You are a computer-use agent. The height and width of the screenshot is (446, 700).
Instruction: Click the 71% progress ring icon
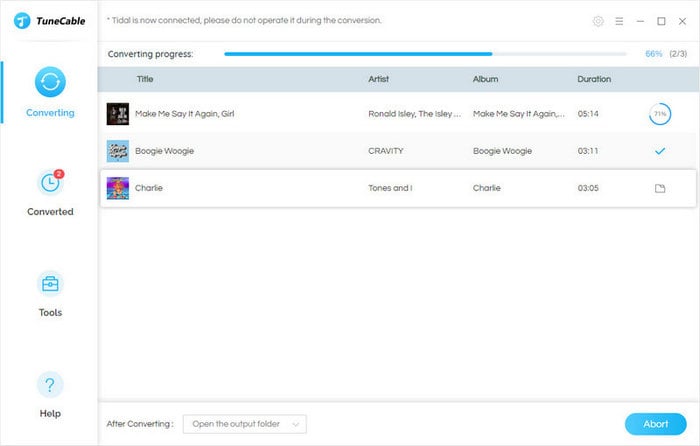[660, 114]
